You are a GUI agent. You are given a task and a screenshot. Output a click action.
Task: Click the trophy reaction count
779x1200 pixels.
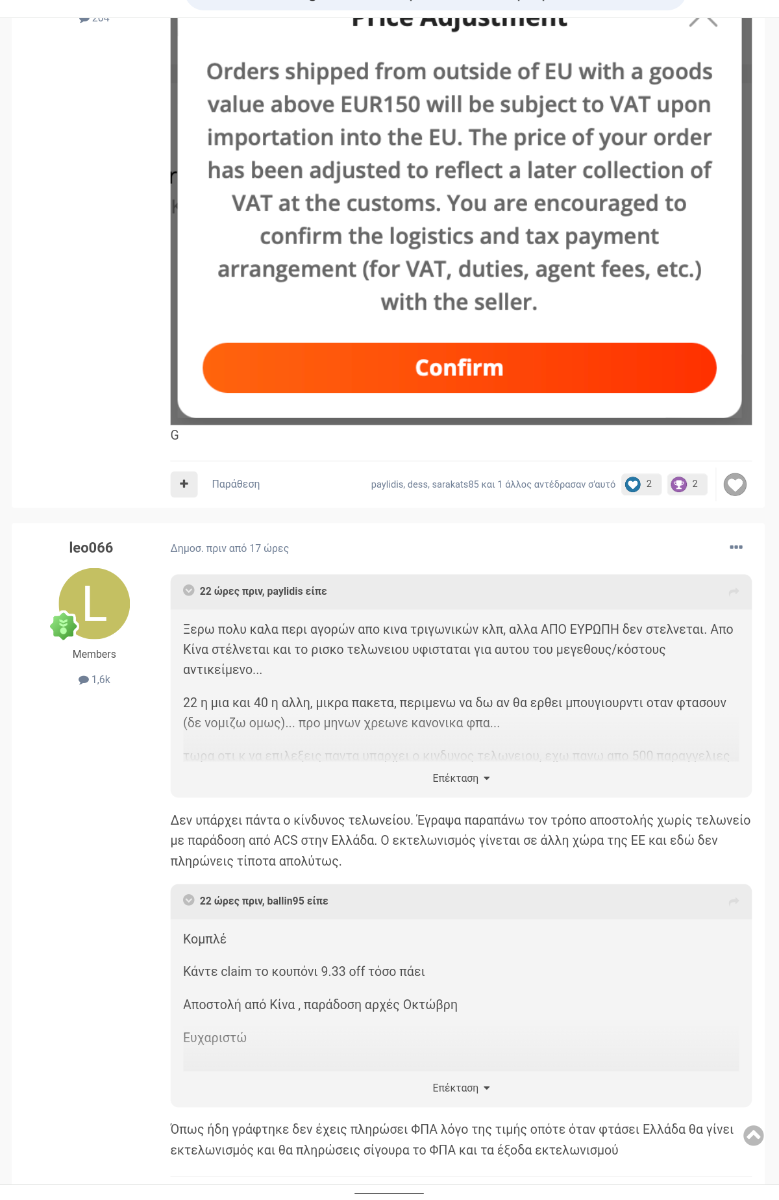tap(687, 484)
